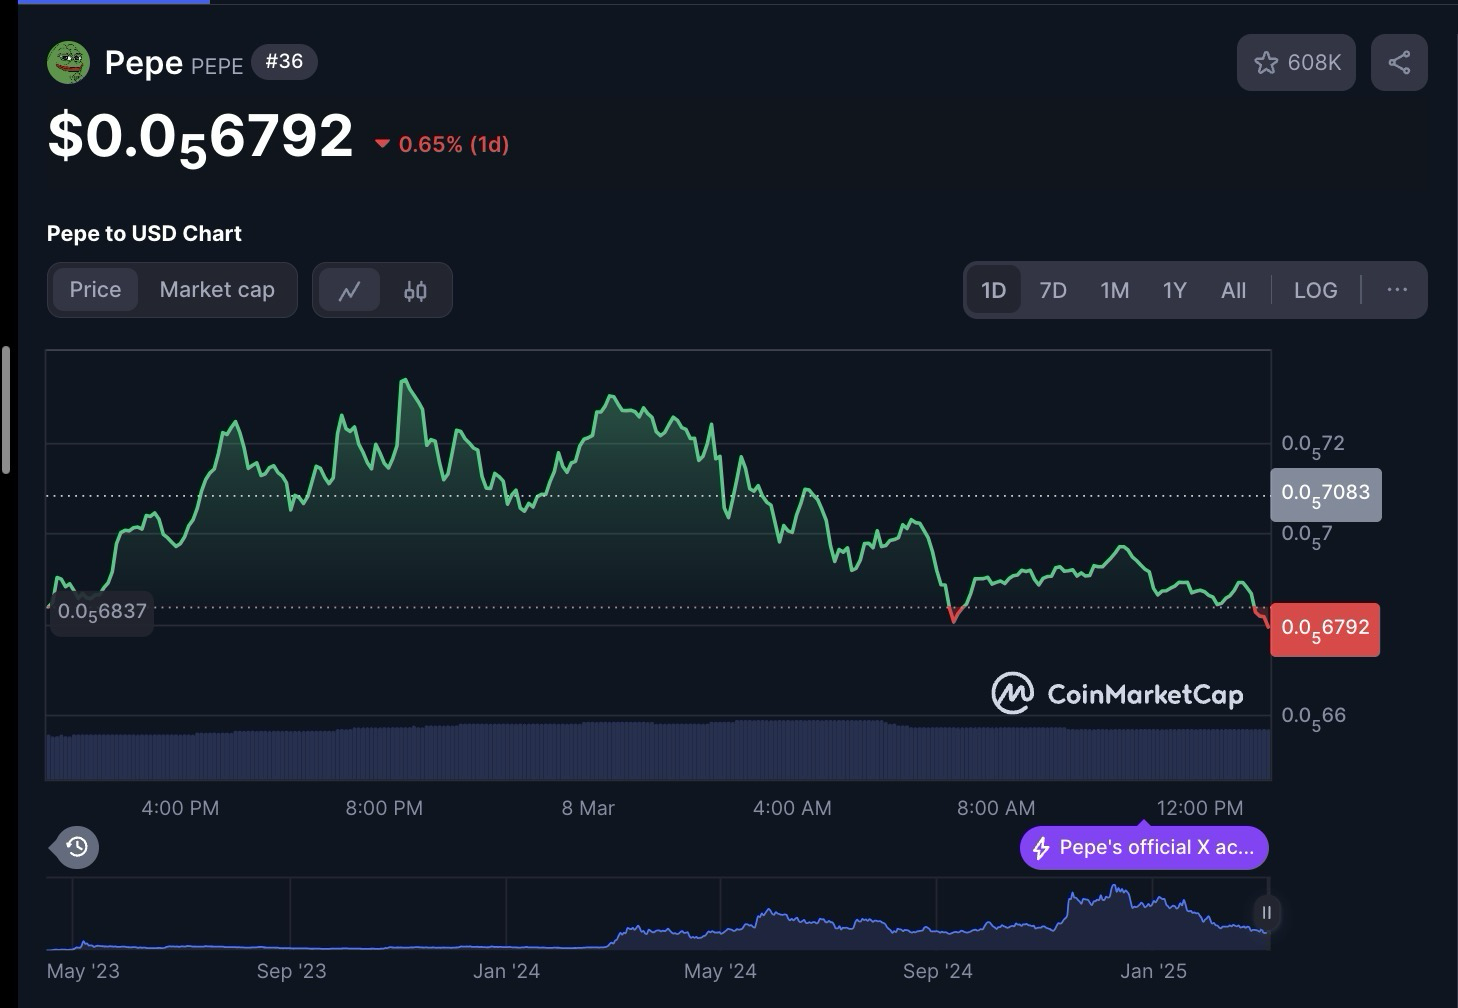Select the Price tab
This screenshot has width=1458, height=1008.
click(x=95, y=290)
